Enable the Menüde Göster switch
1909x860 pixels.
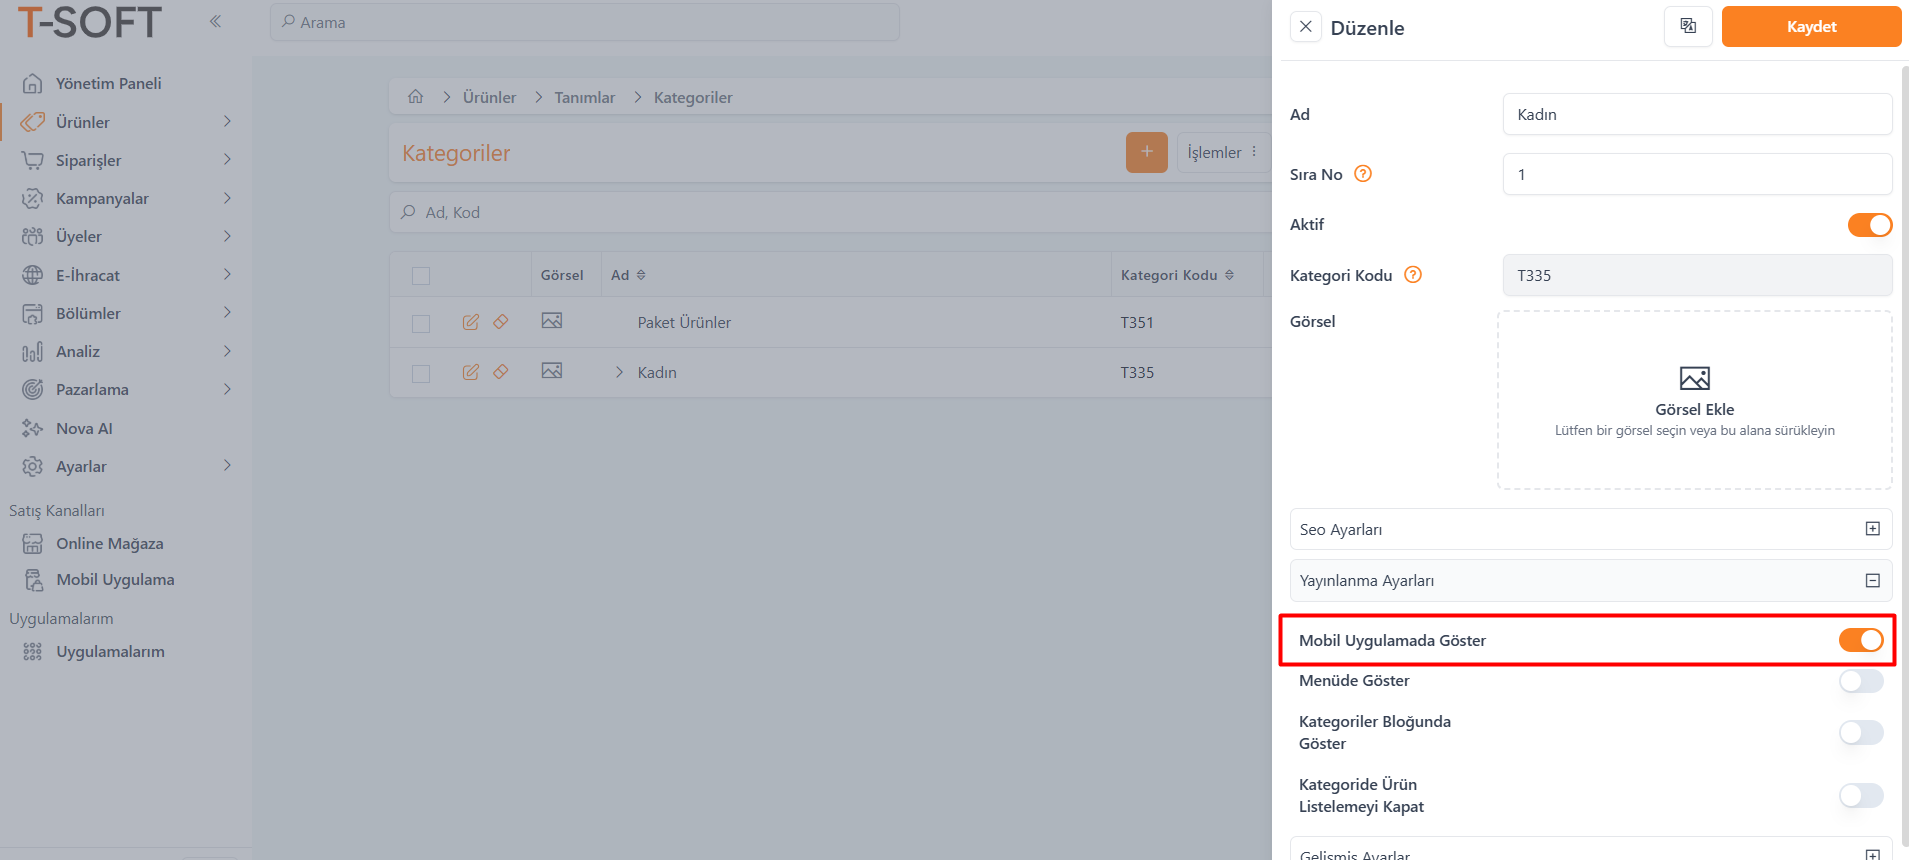(1861, 681)
